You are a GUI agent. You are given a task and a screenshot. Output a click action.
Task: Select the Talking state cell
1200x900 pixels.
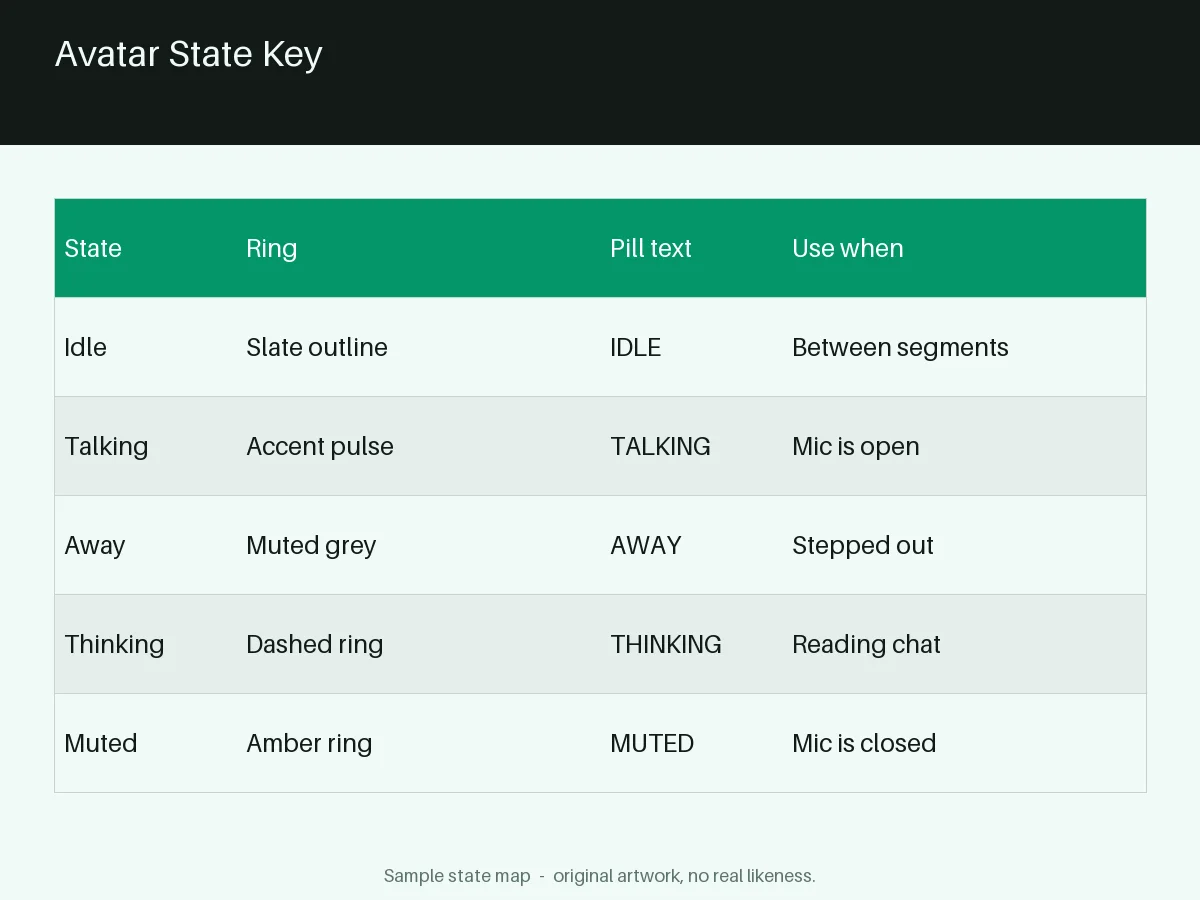(106, 446)
